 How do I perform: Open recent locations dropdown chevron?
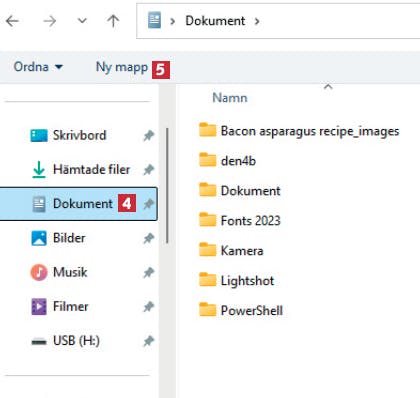(82, 21)
